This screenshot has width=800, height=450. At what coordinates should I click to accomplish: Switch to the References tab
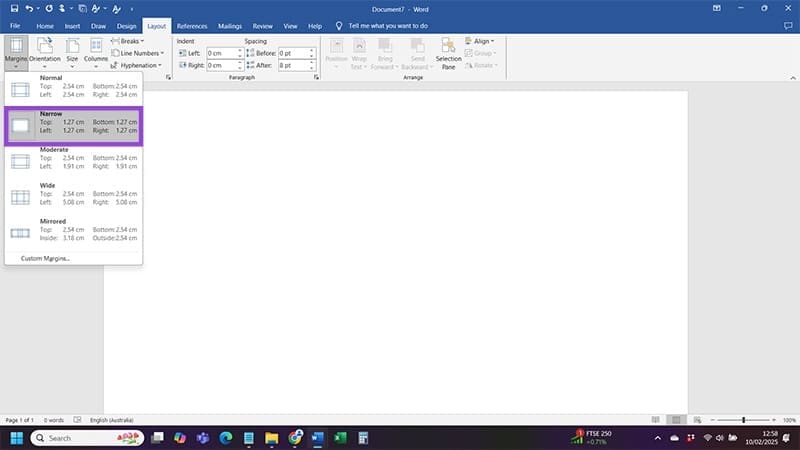pyautogui.click(x=191, y=25)
